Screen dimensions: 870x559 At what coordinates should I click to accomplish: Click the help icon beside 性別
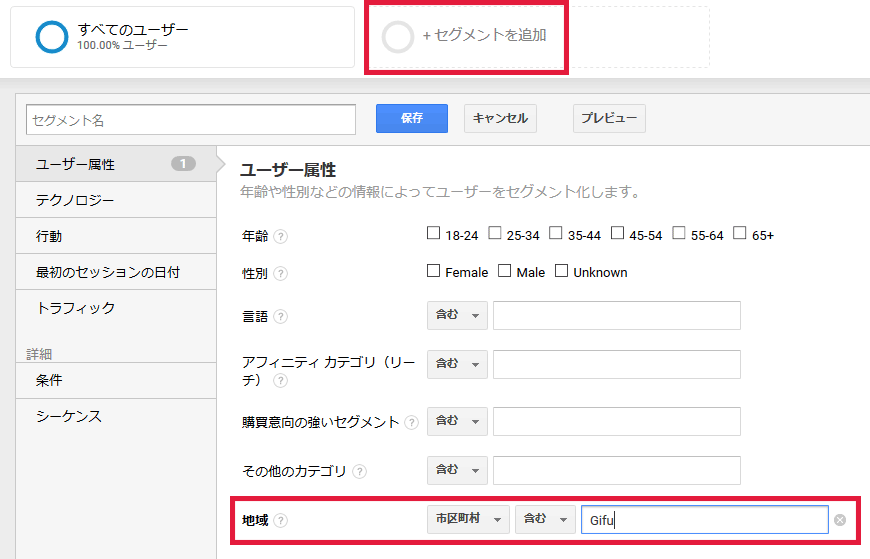click(x=281, y=274)
